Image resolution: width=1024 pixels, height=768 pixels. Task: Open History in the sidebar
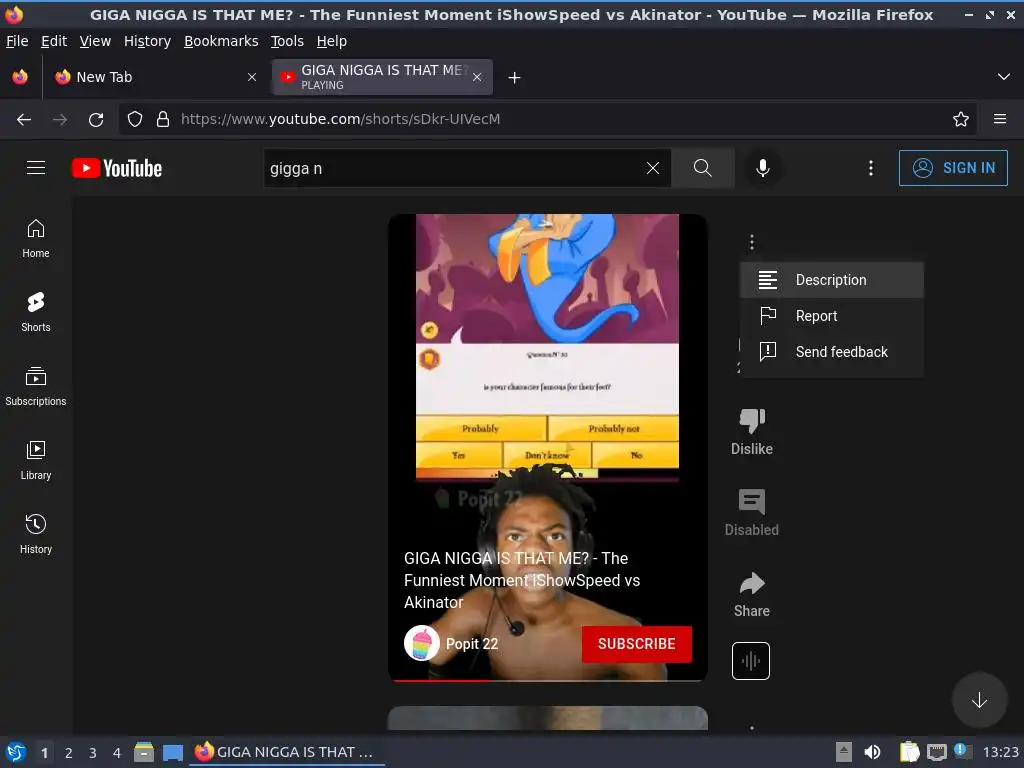(x=36, y=534)
